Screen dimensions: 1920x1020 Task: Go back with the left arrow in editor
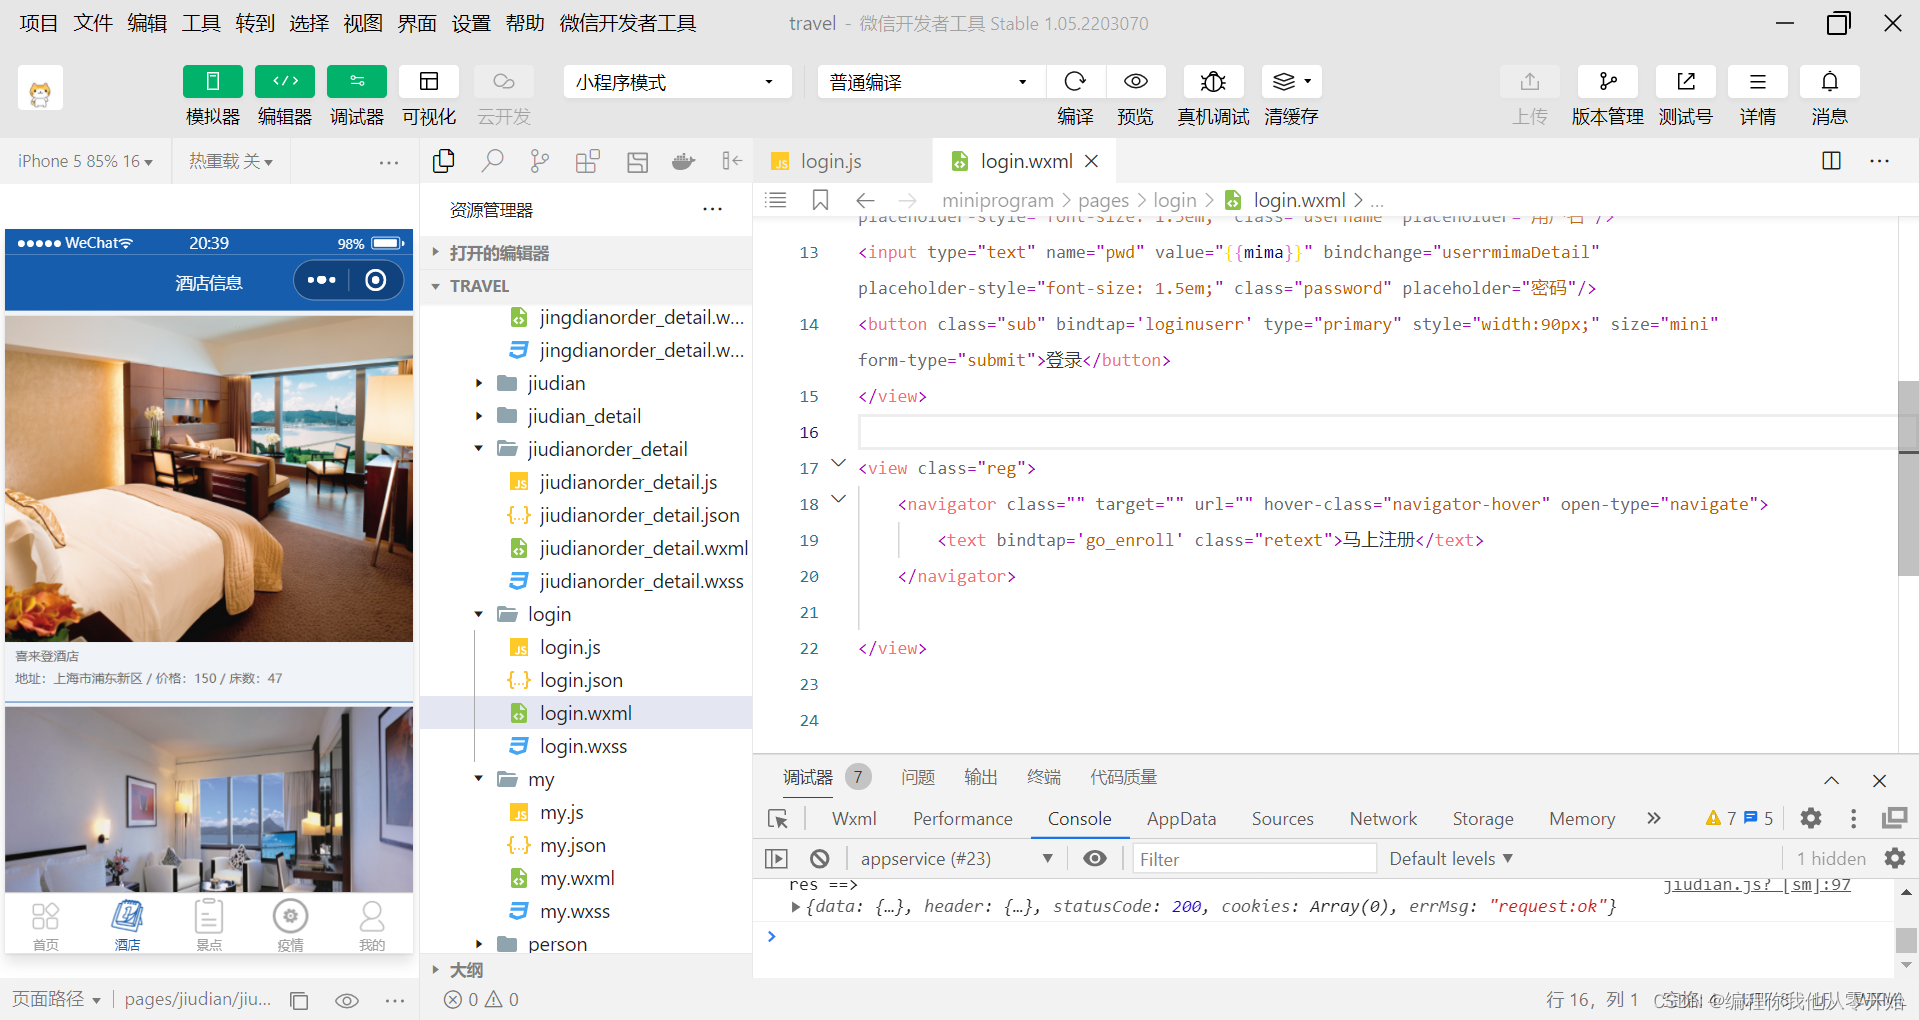pyautogui.click(x=866, y=200)
